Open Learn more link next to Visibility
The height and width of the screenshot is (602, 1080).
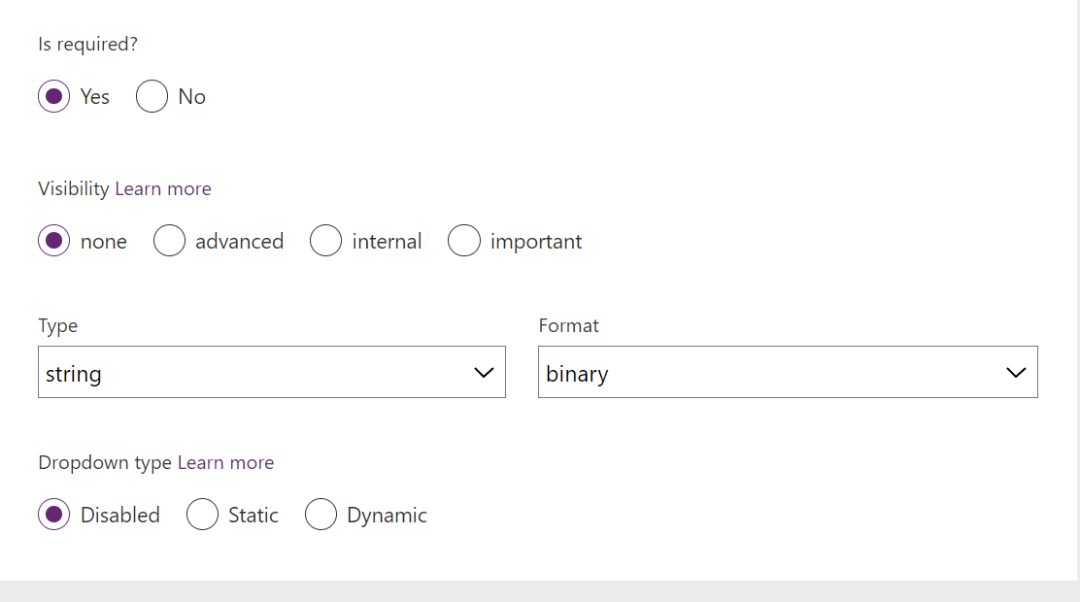163,189
